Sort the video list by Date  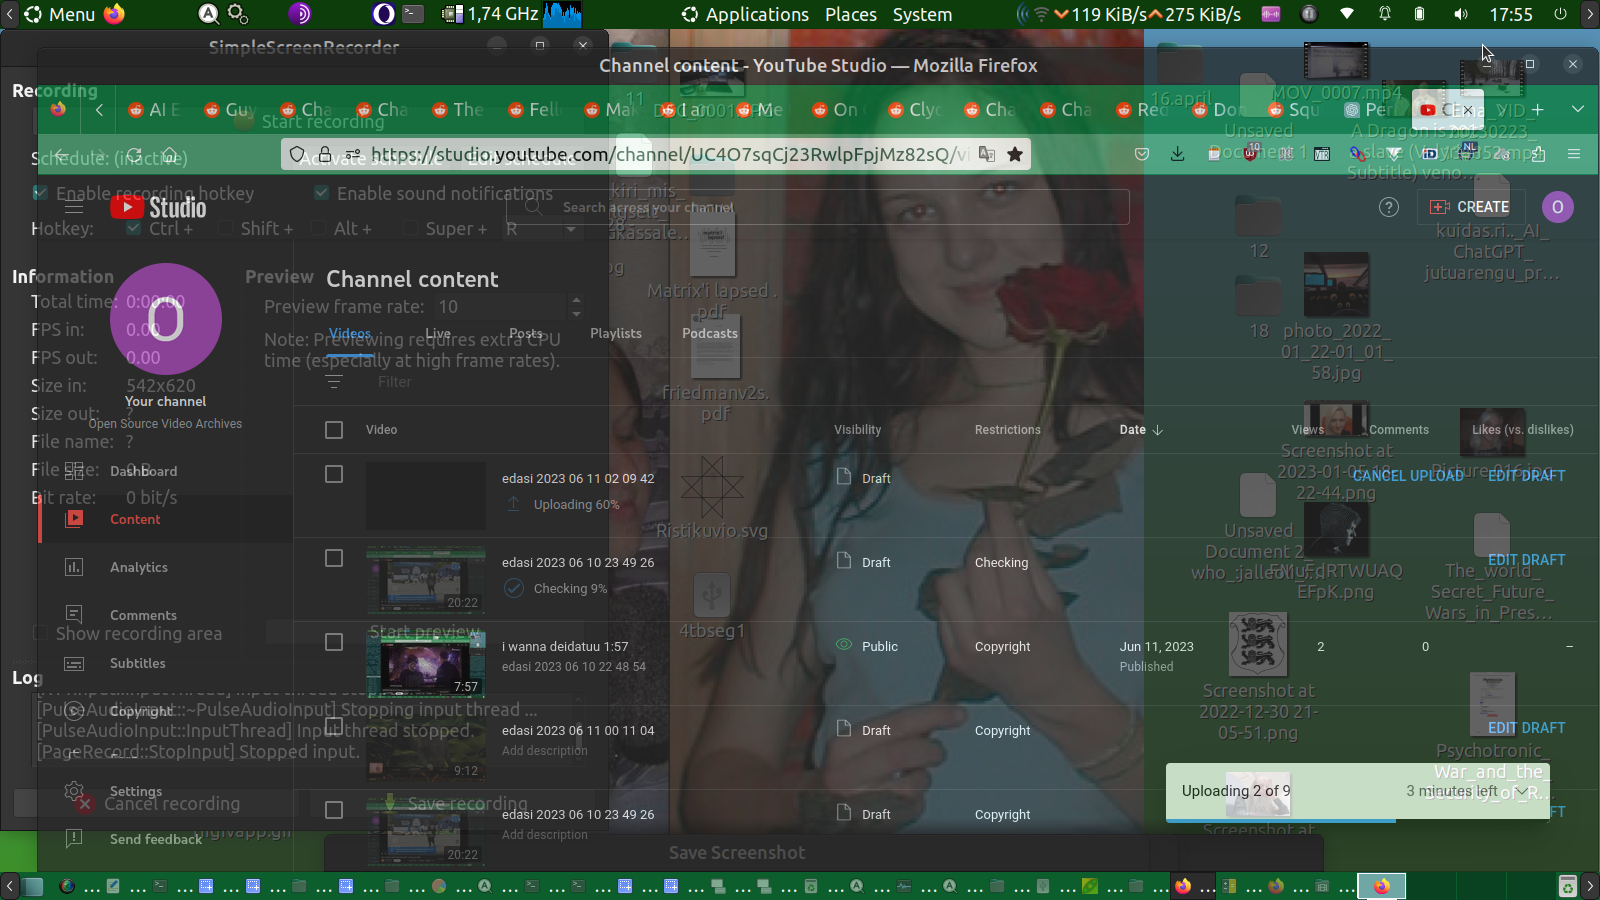(x=1141, y=430)
